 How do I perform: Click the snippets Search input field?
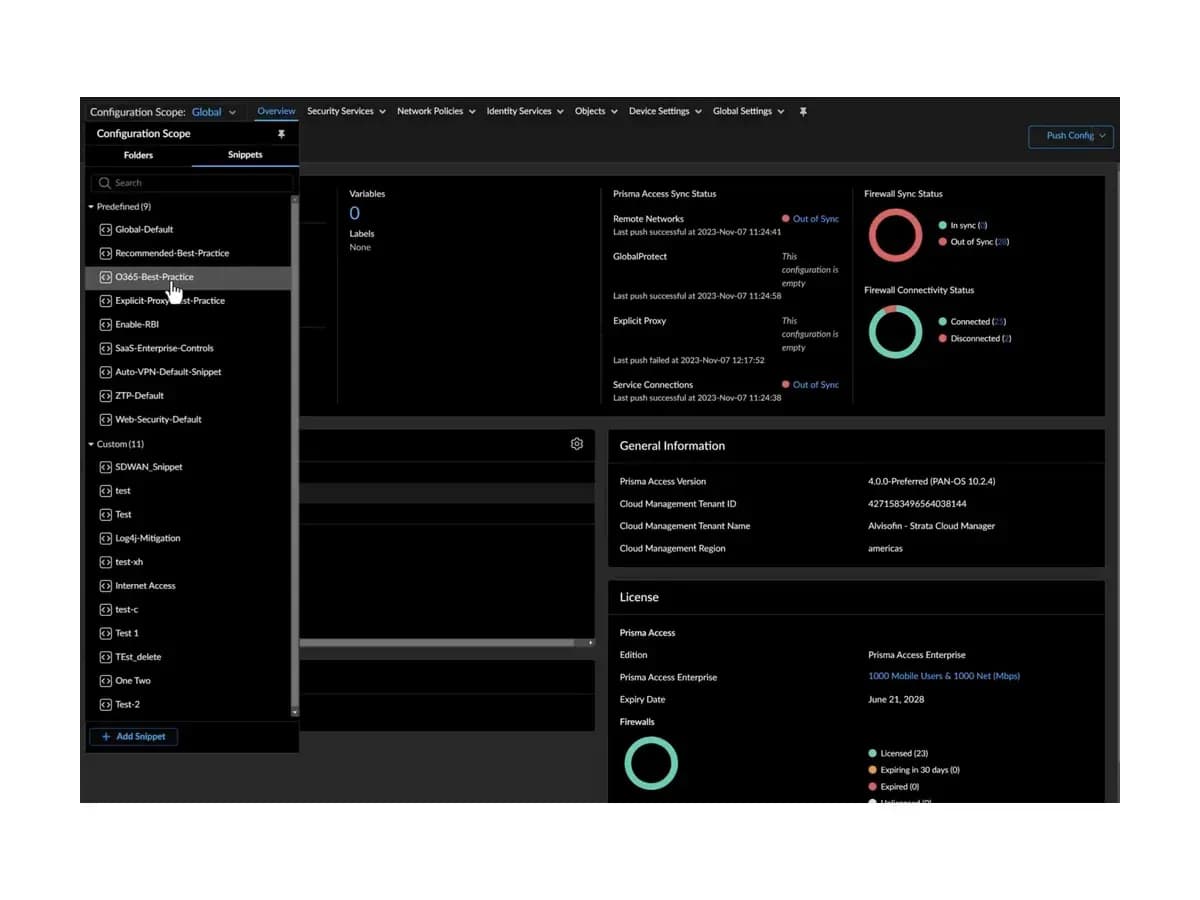coord(192,183)
